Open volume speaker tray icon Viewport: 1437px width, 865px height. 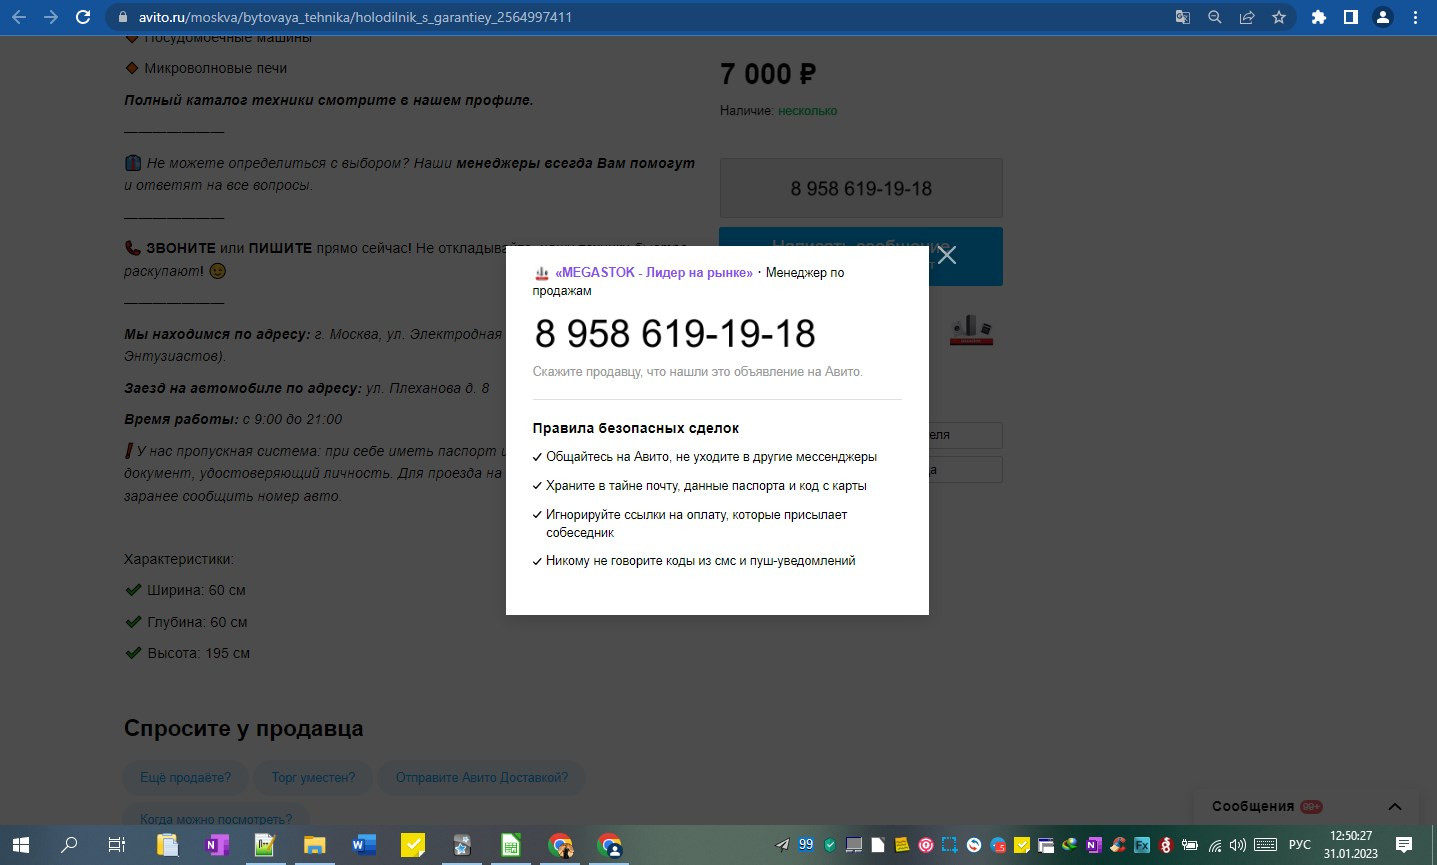(1238, 845)
